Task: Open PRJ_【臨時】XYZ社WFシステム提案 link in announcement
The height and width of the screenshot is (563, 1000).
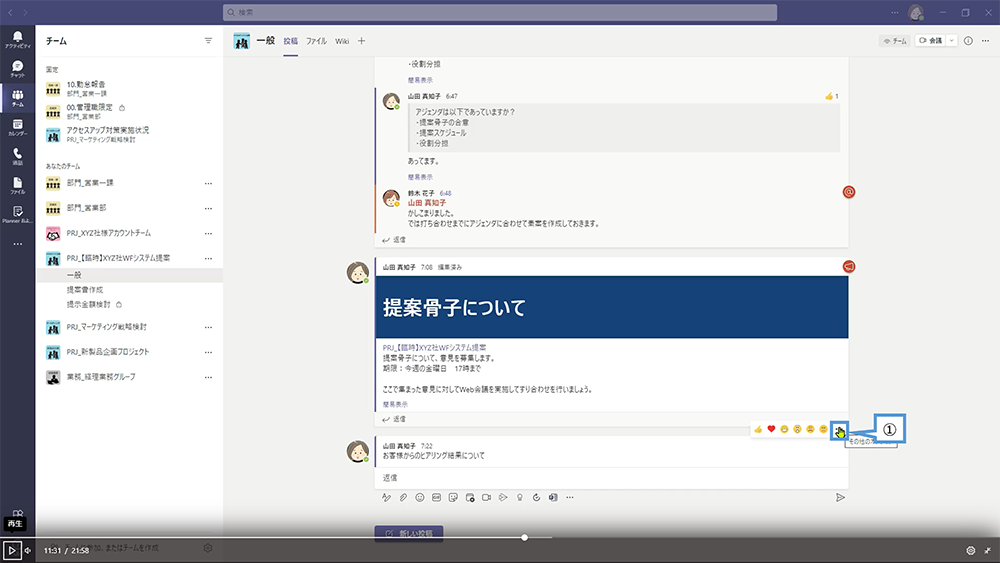Action: [x=434, y=347]
